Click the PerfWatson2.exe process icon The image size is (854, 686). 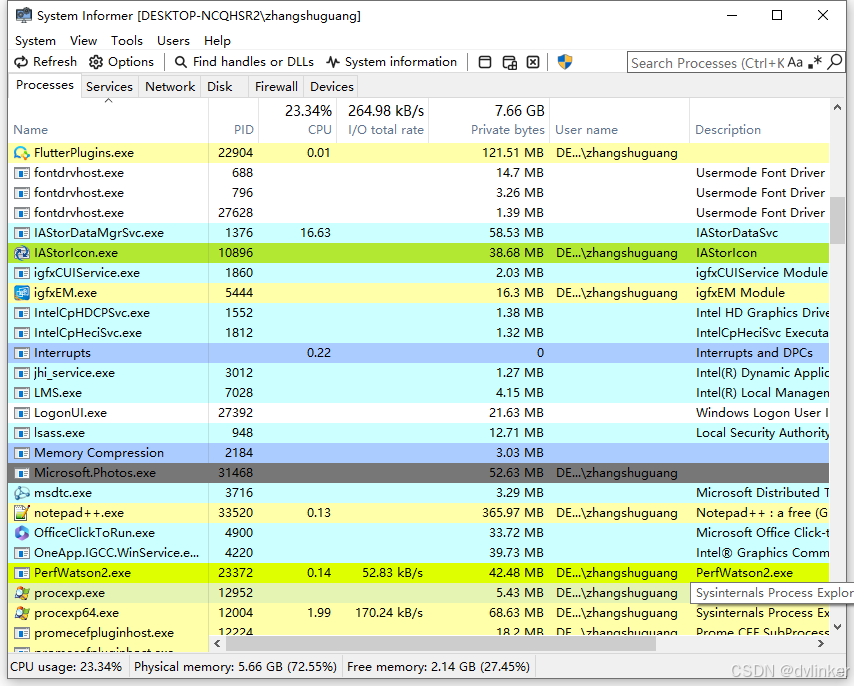(x=22, y=573)
